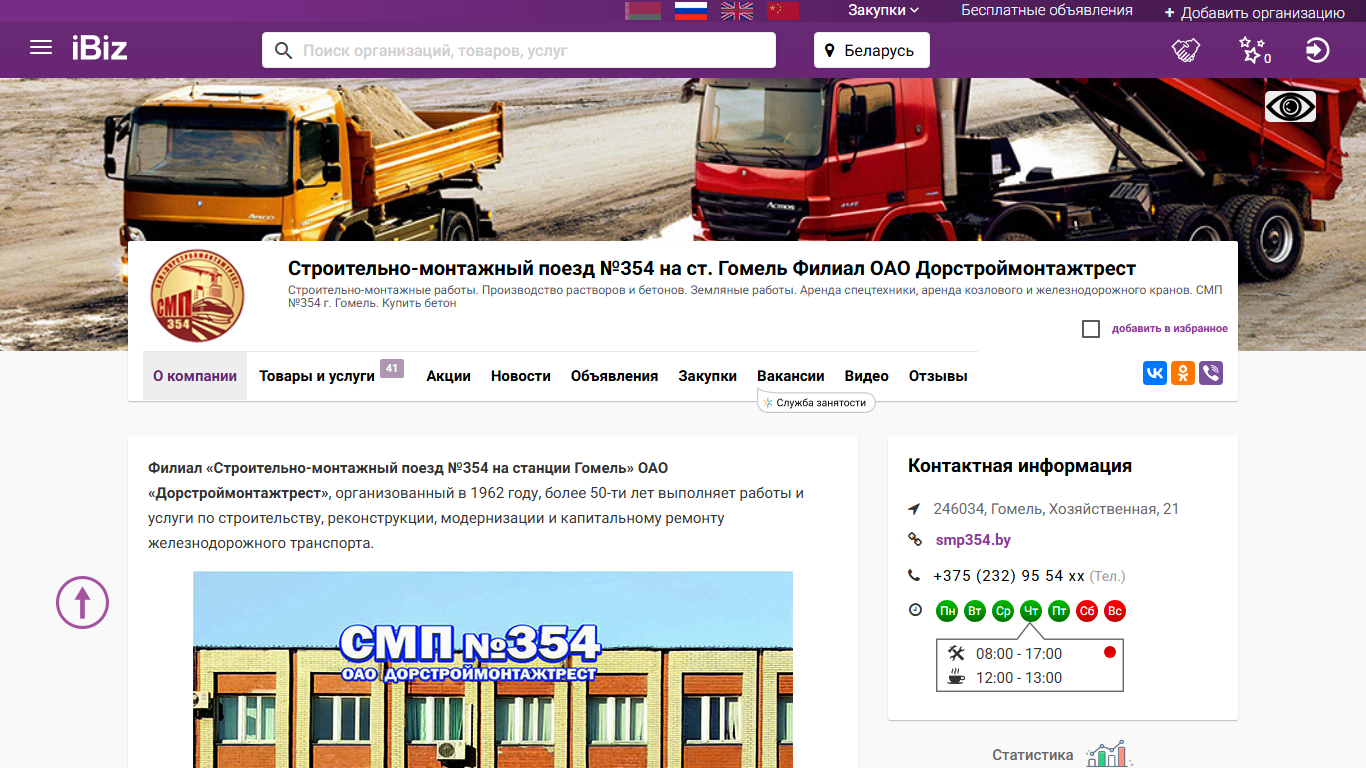Open the company Закупки tab

click(708, 376)
